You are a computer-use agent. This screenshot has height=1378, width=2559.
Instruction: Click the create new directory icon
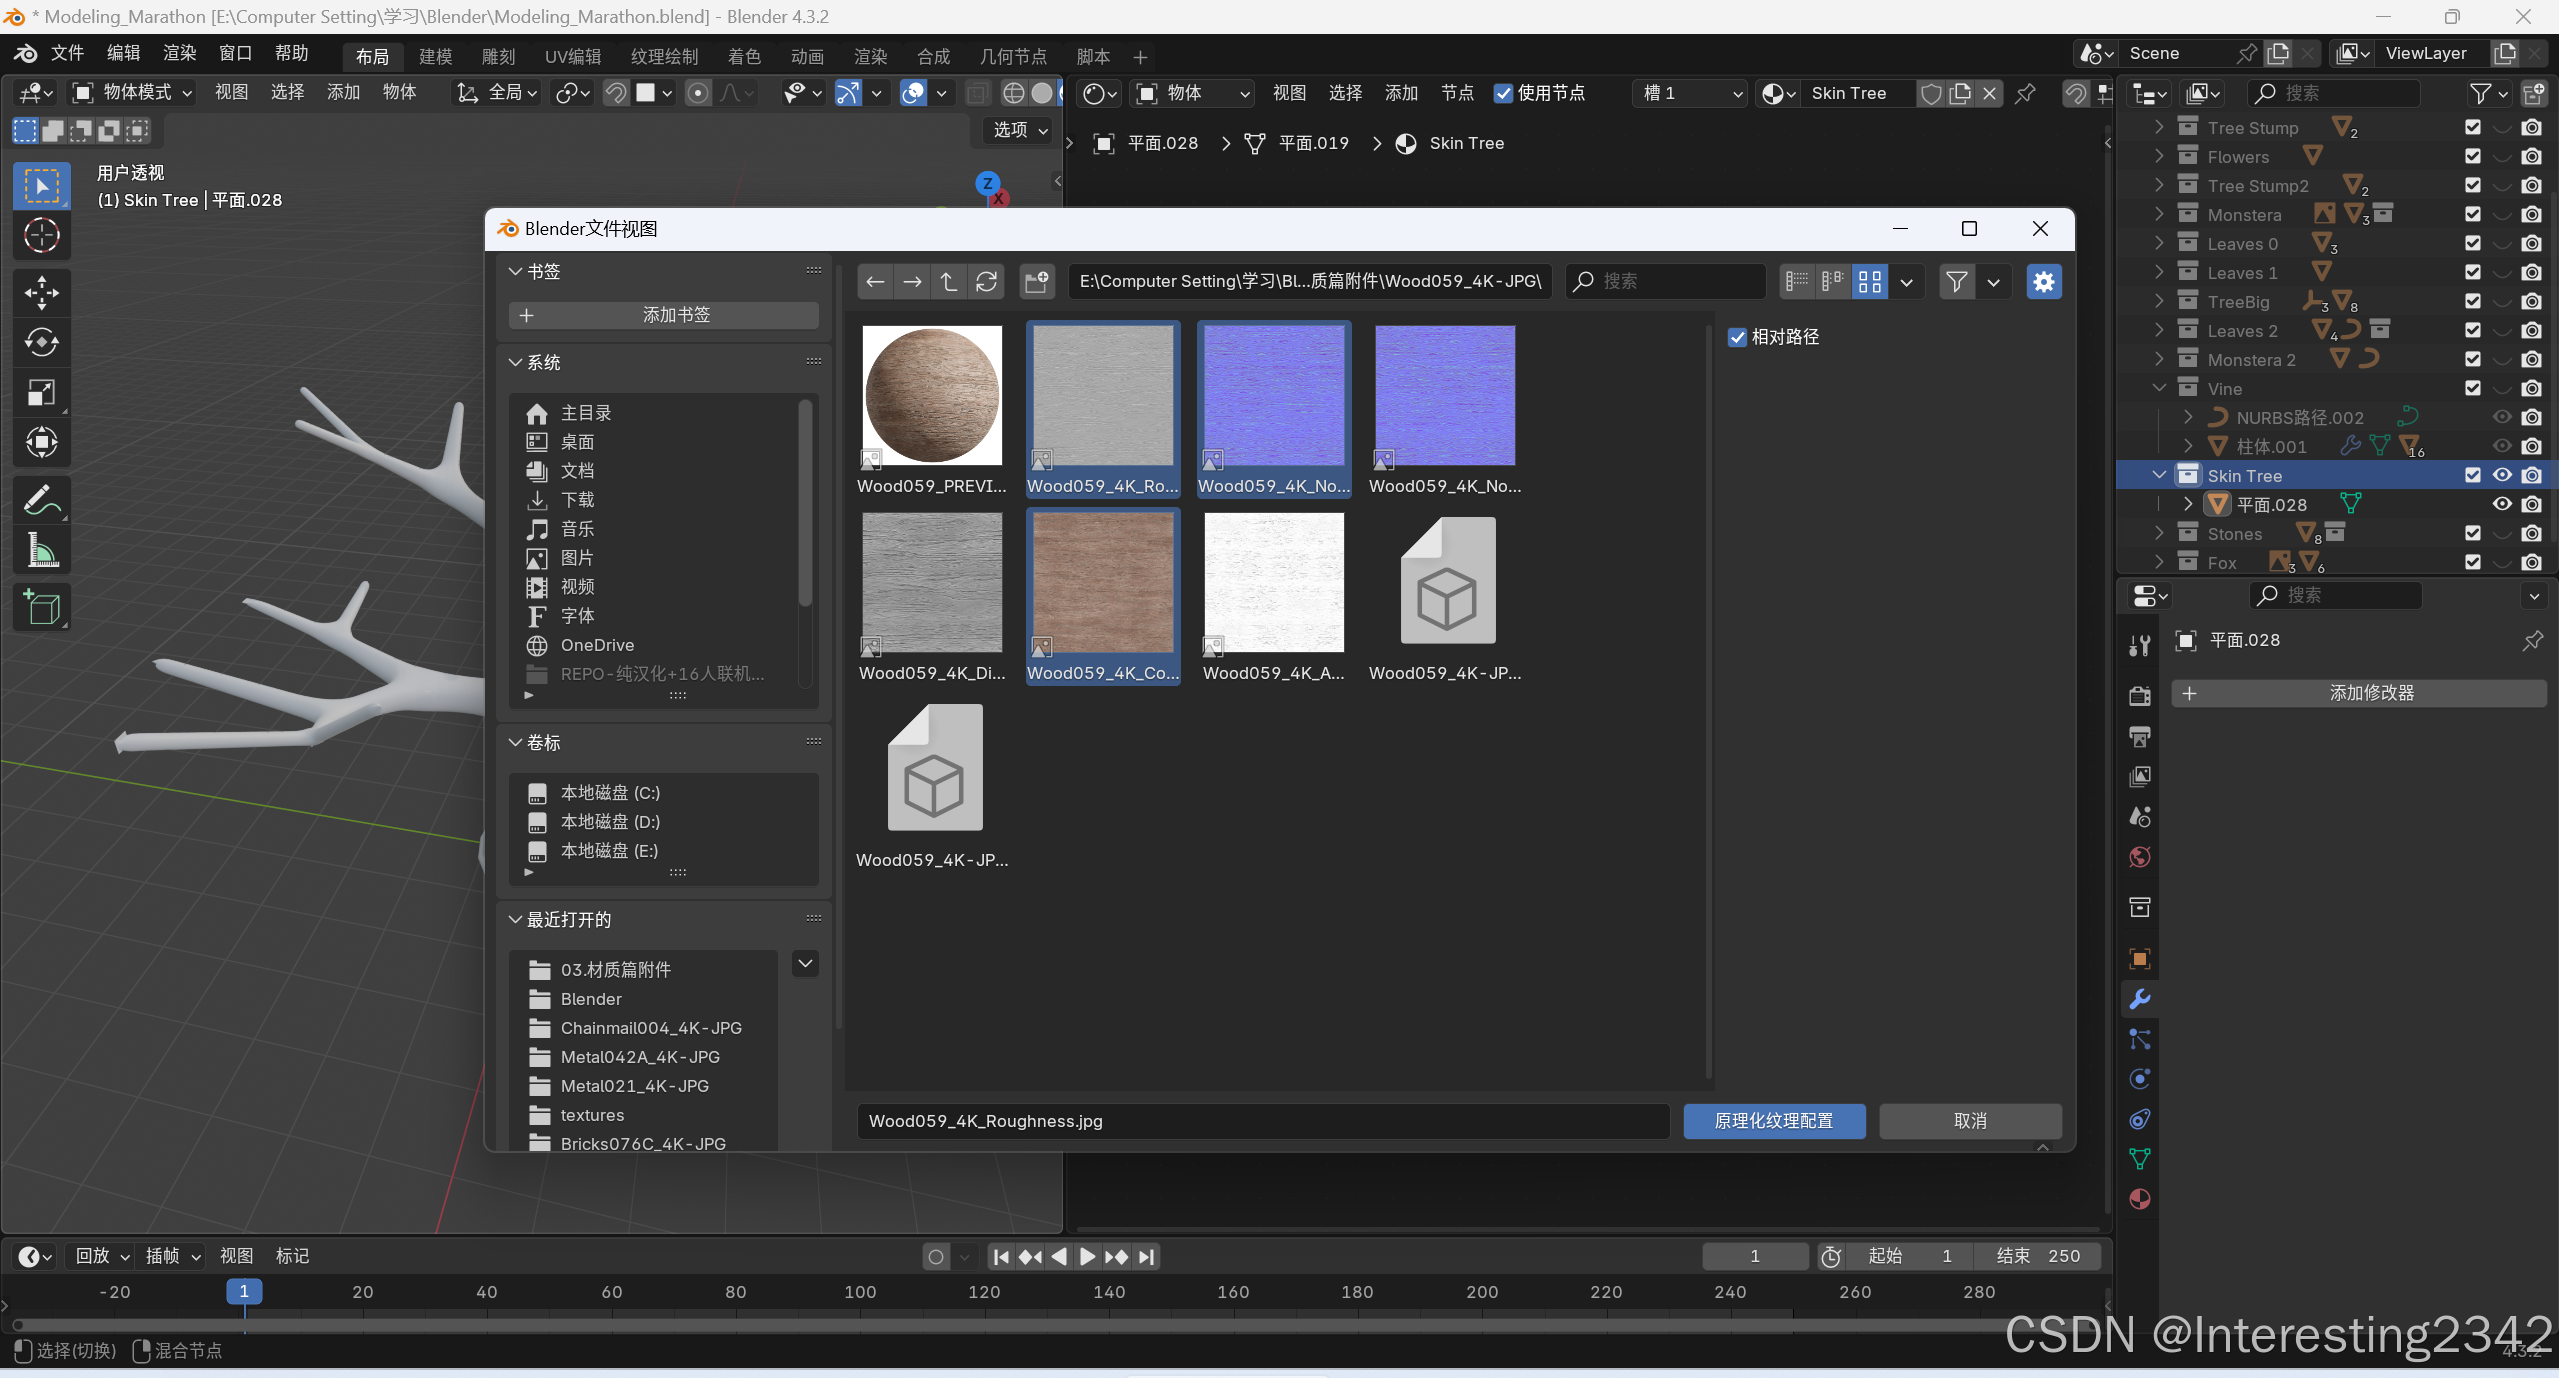pyautogui.click(x=1037, y=282)
